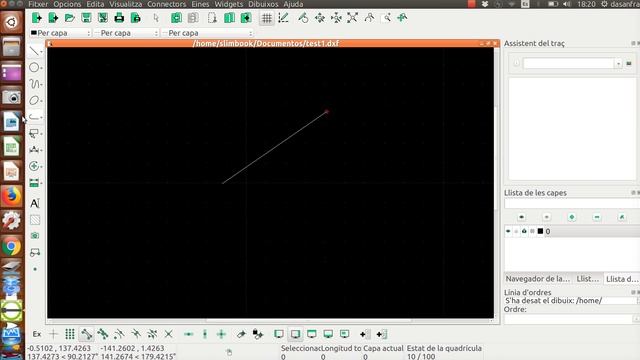Image resolution: width=640 pixels, height=360 pixels.
Task: Click the paste icon with arrow
Action: point(246,18)
